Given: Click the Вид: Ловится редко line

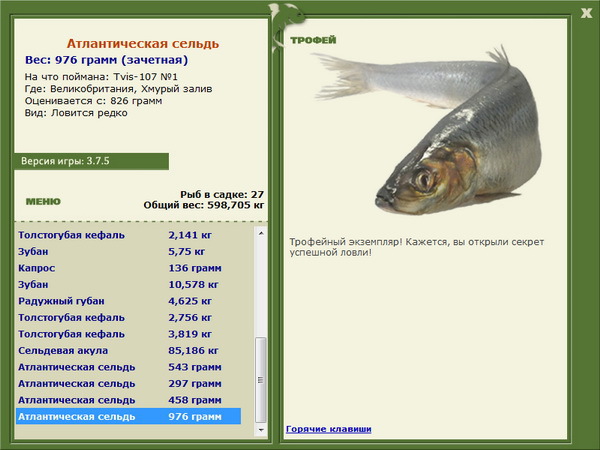Looking at the screenshot, I should (x=76, y=113).
